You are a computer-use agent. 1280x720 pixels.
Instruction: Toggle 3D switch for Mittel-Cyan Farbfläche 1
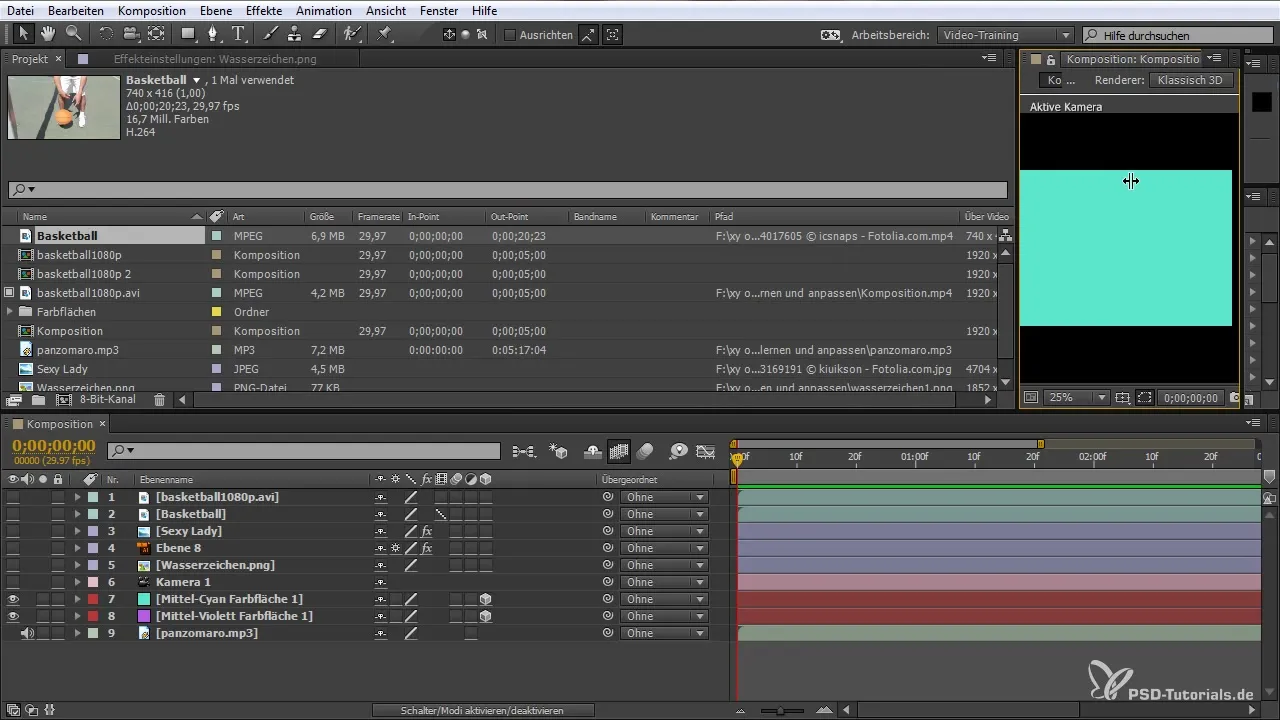coord(485,599)
